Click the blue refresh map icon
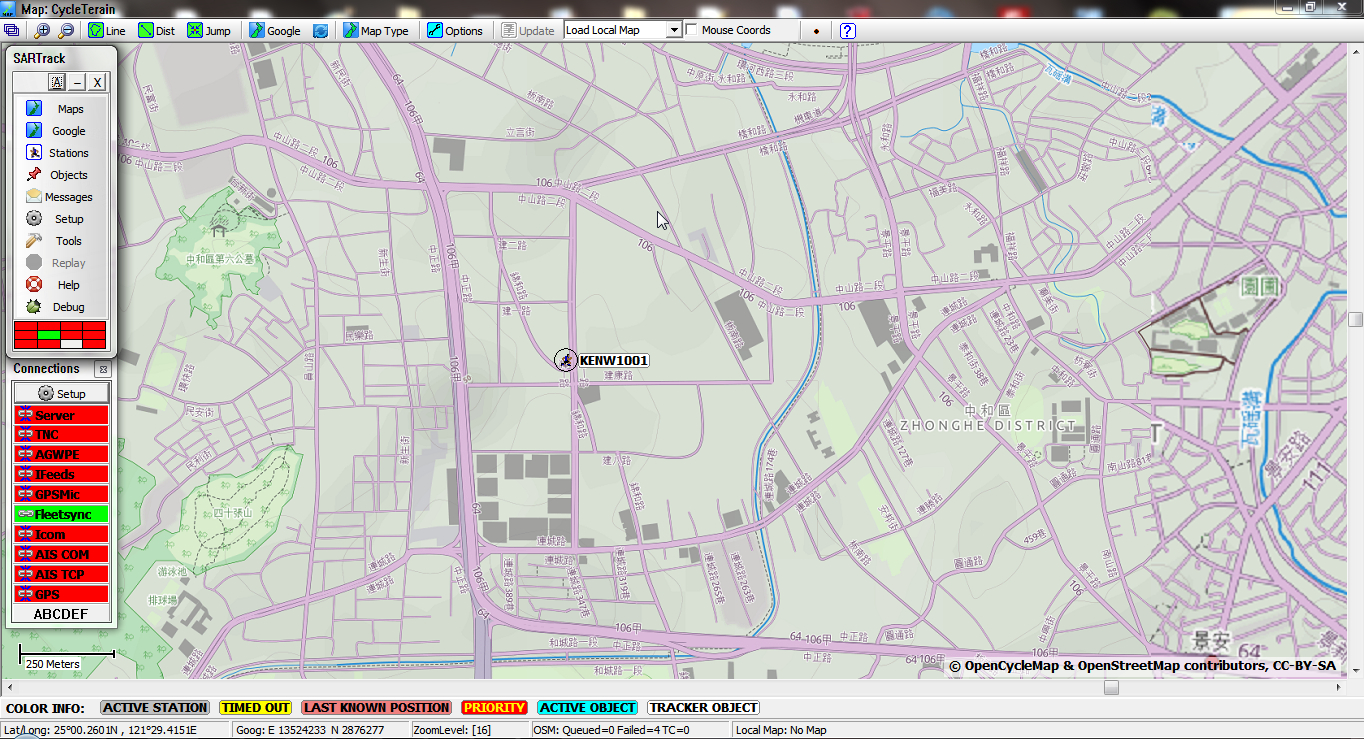This screenshot has width=1364, height=739. coord(320,31)
